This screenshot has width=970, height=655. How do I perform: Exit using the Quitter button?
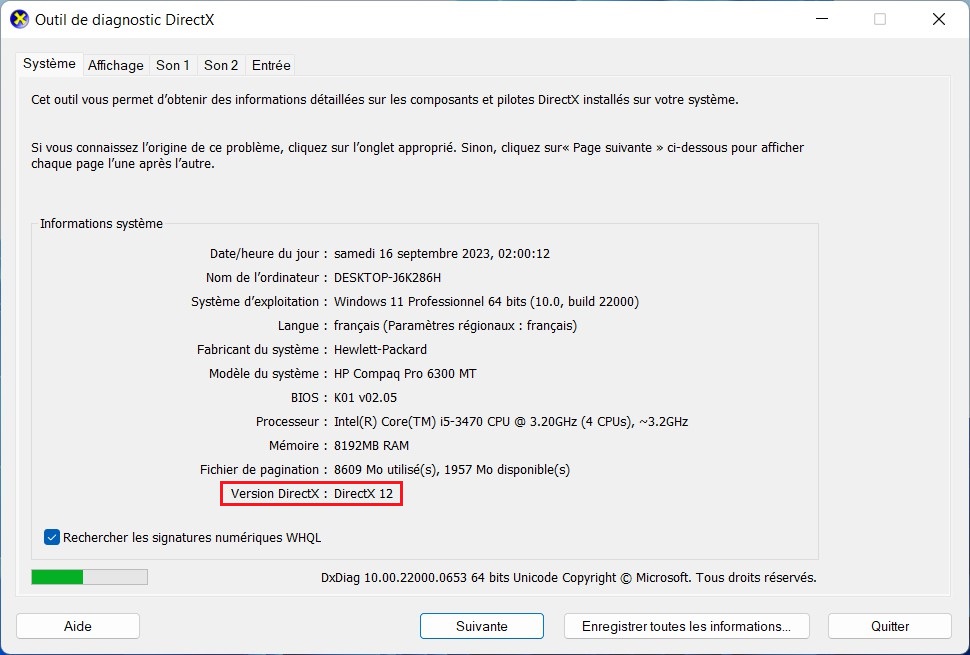pos(889,626)
